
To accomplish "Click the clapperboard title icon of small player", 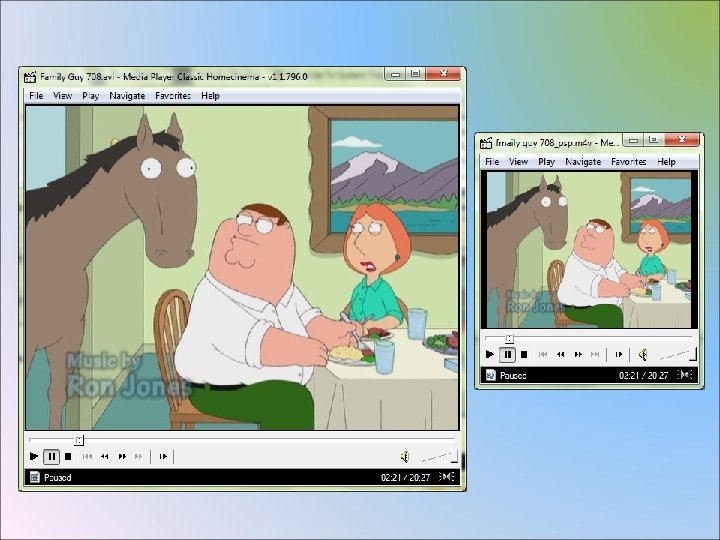I will click(486, 143).
